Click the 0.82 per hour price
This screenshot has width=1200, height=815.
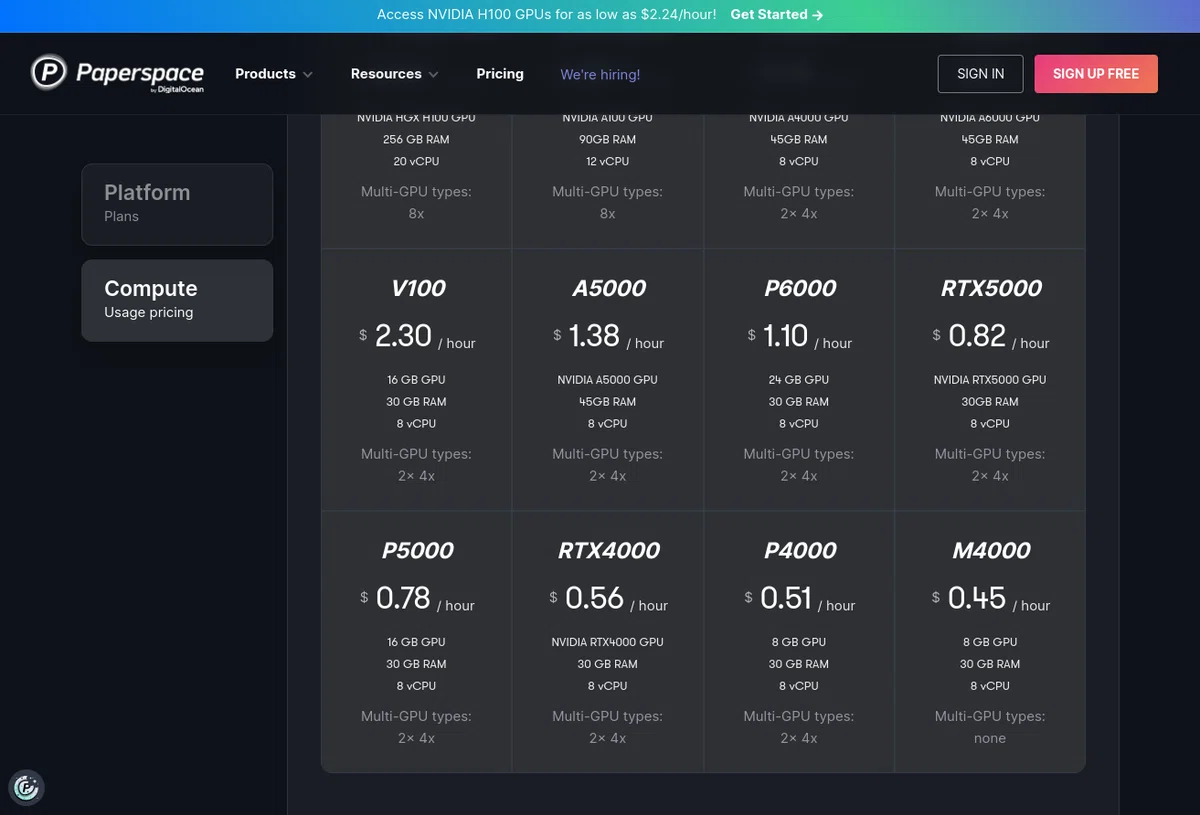(x=990, y=336)
